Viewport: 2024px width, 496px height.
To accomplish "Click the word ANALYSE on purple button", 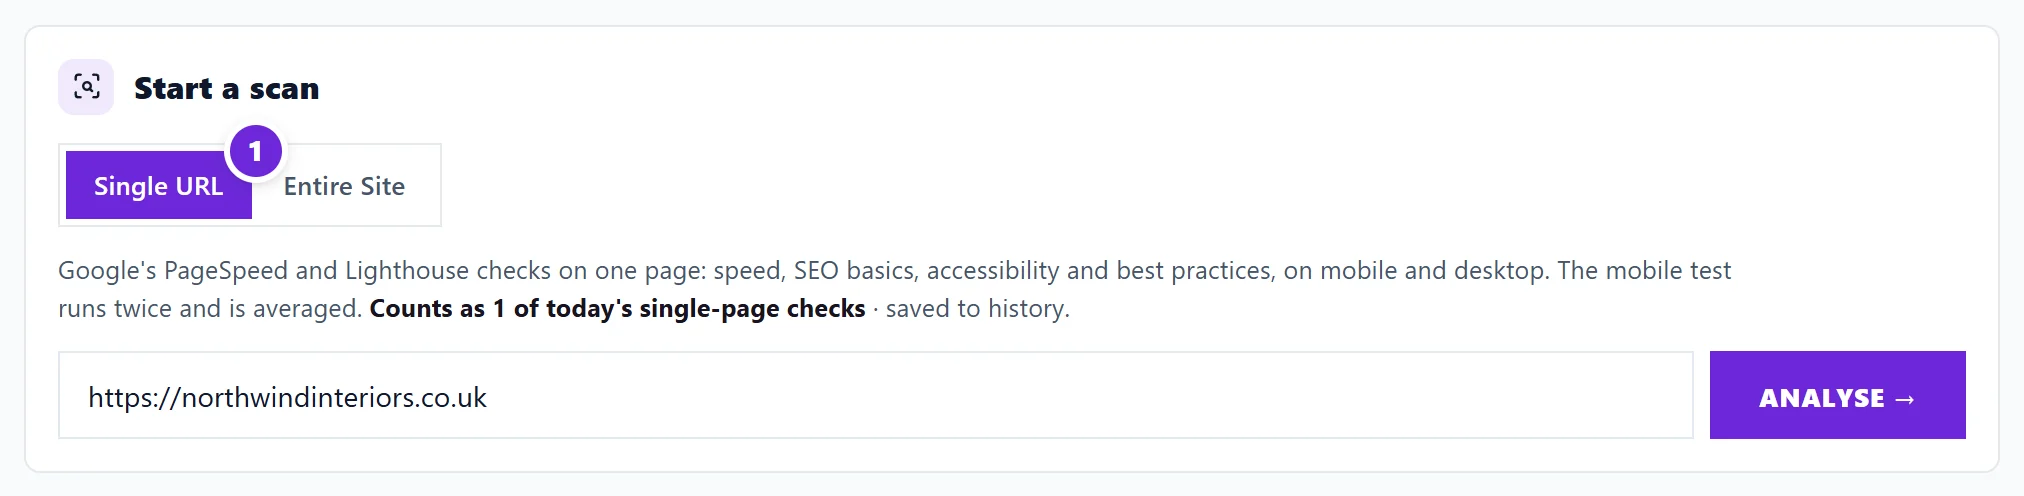I will pyautogui.click(x=1822, y=398).
